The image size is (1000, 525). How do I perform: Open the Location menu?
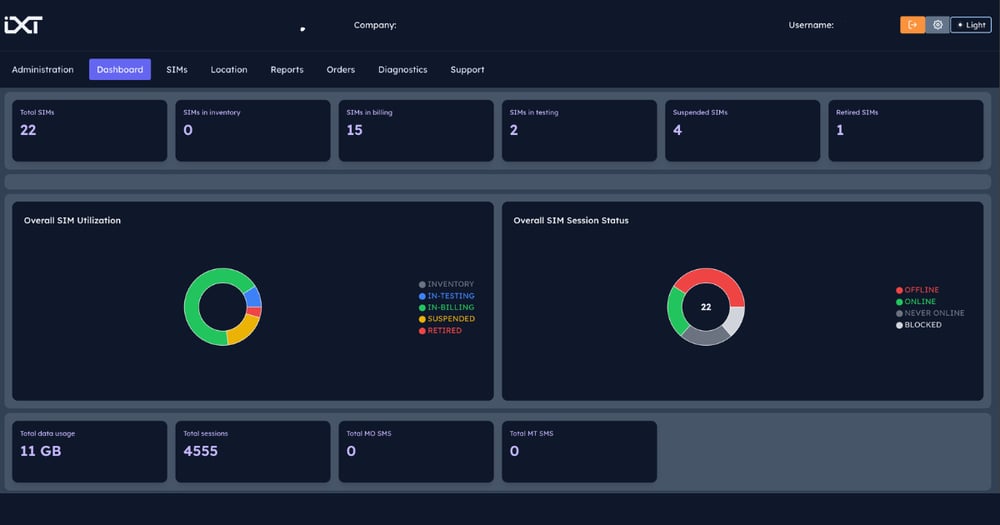[x=229, y=70]
